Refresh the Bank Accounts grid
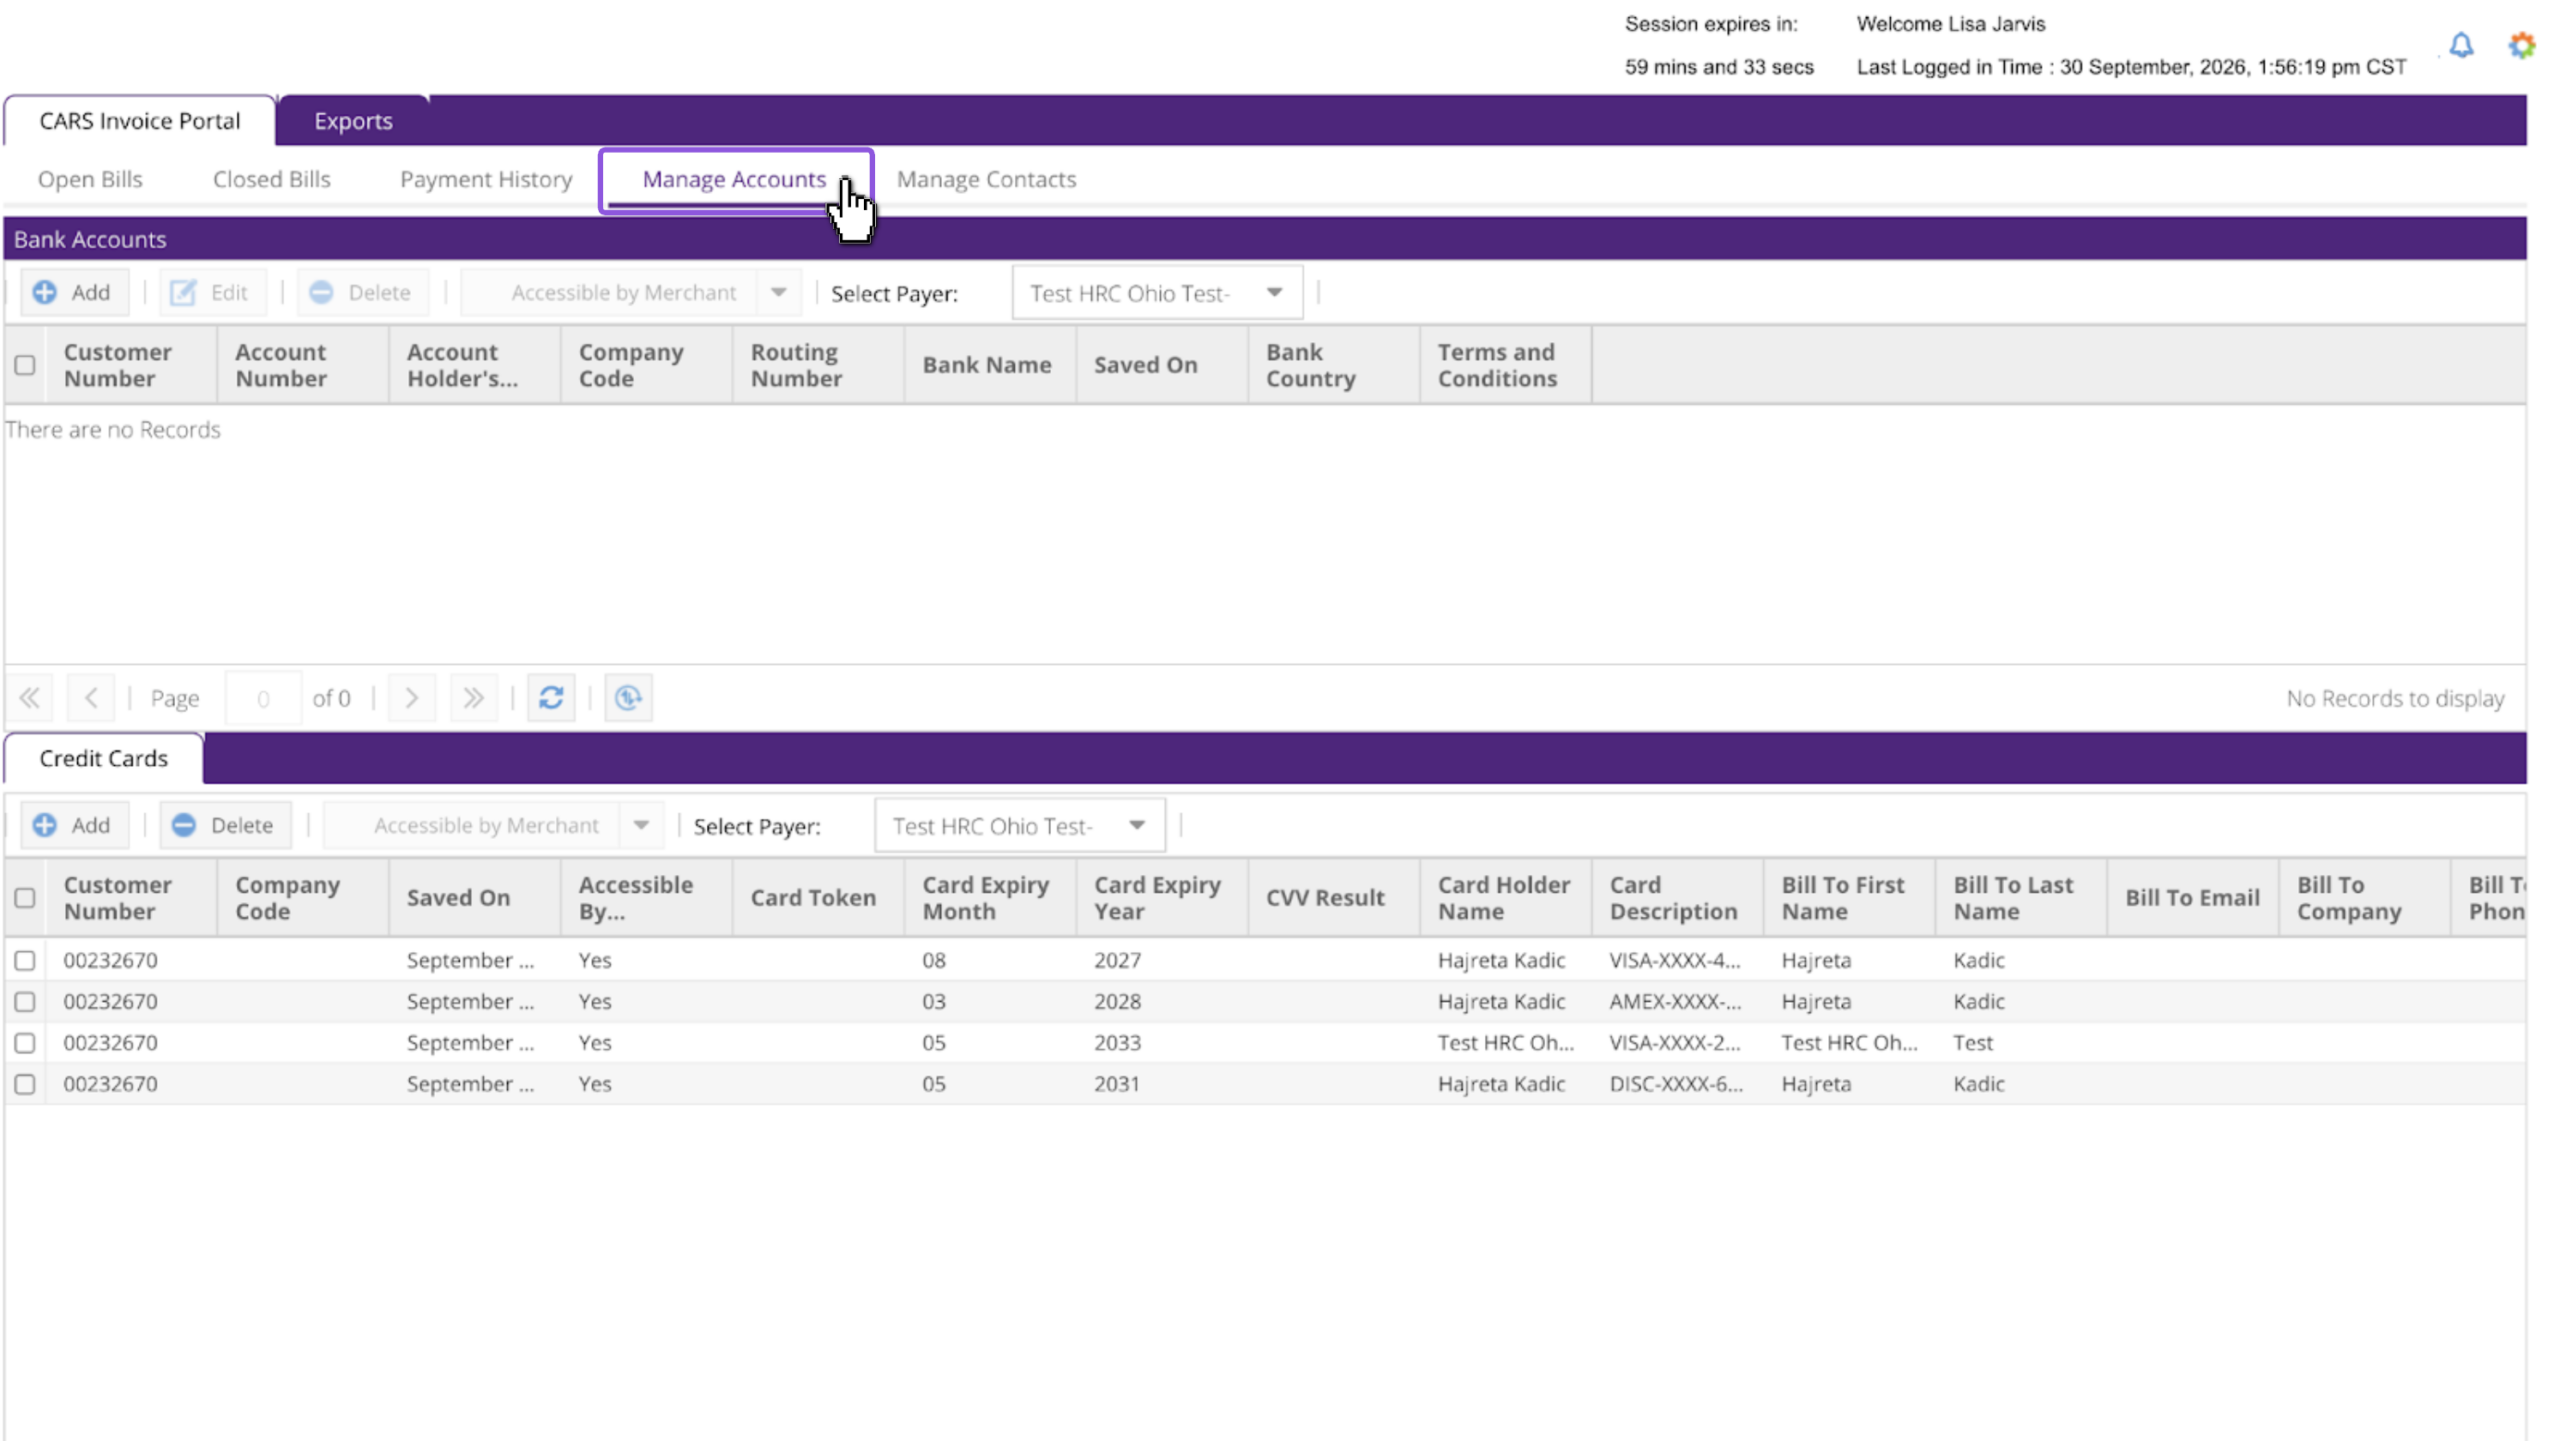The image size is (2560, 1441). pyautogui.click(x=551, y=697)
